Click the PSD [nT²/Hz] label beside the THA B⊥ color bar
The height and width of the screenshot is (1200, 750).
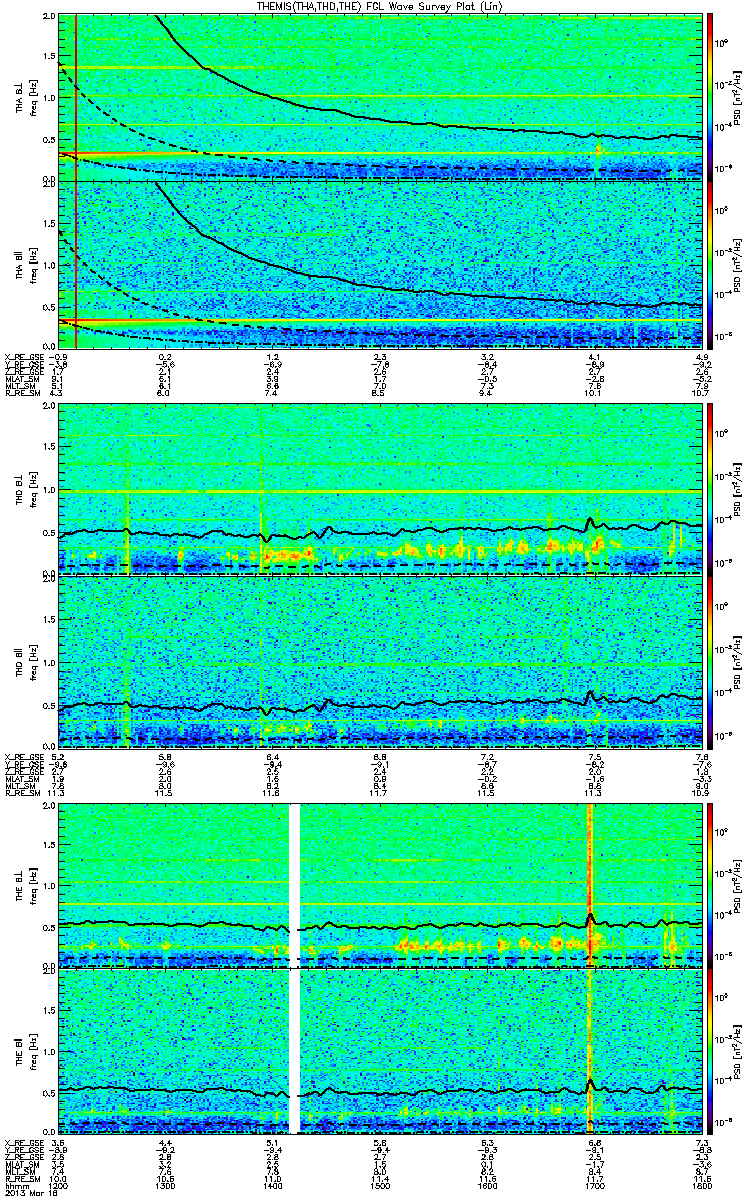click(x=738, y=97)
